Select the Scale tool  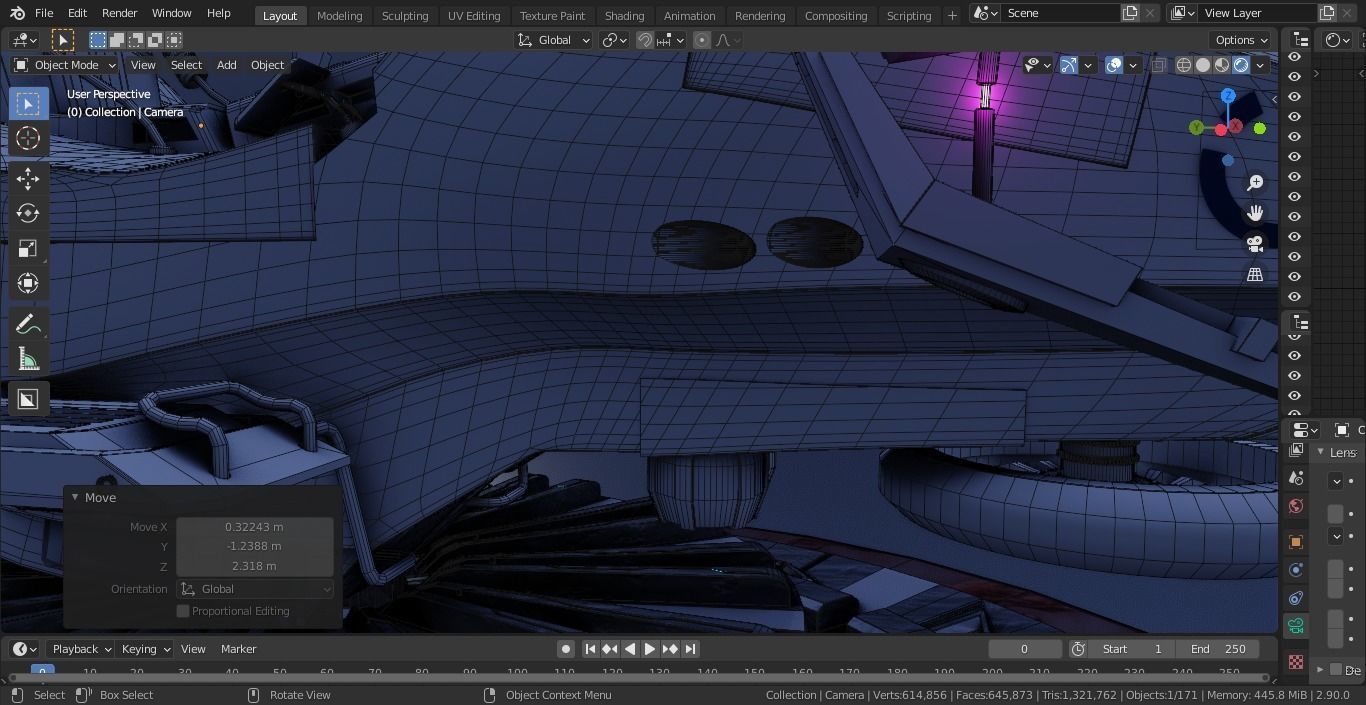click(x=28, y=248)
